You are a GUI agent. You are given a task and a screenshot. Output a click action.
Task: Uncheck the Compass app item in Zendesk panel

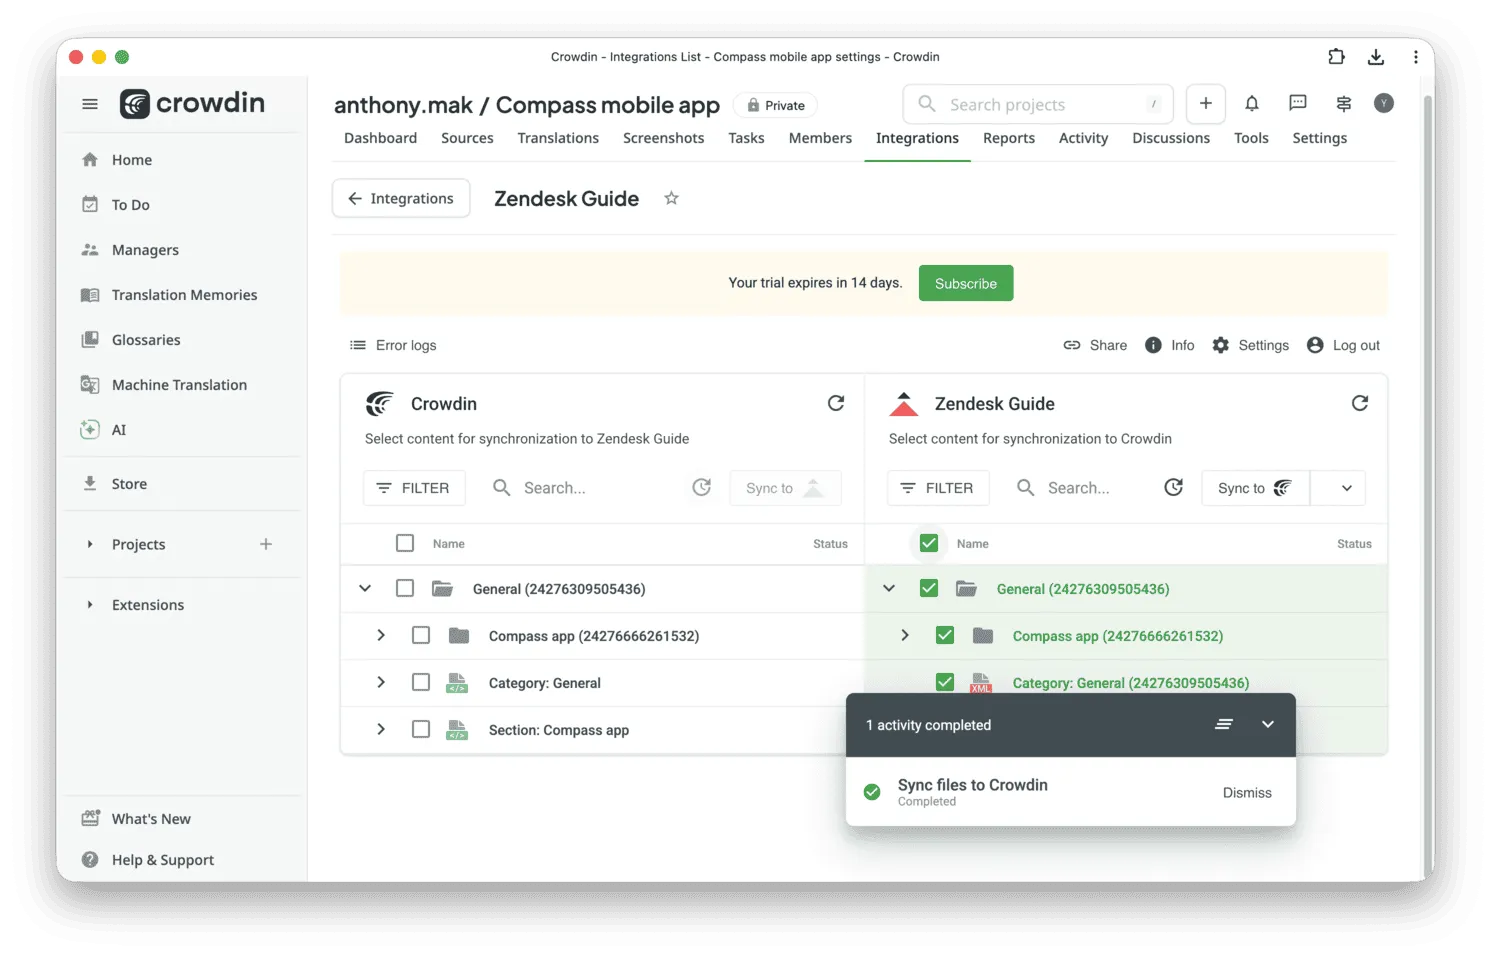[x=944, y=635]
